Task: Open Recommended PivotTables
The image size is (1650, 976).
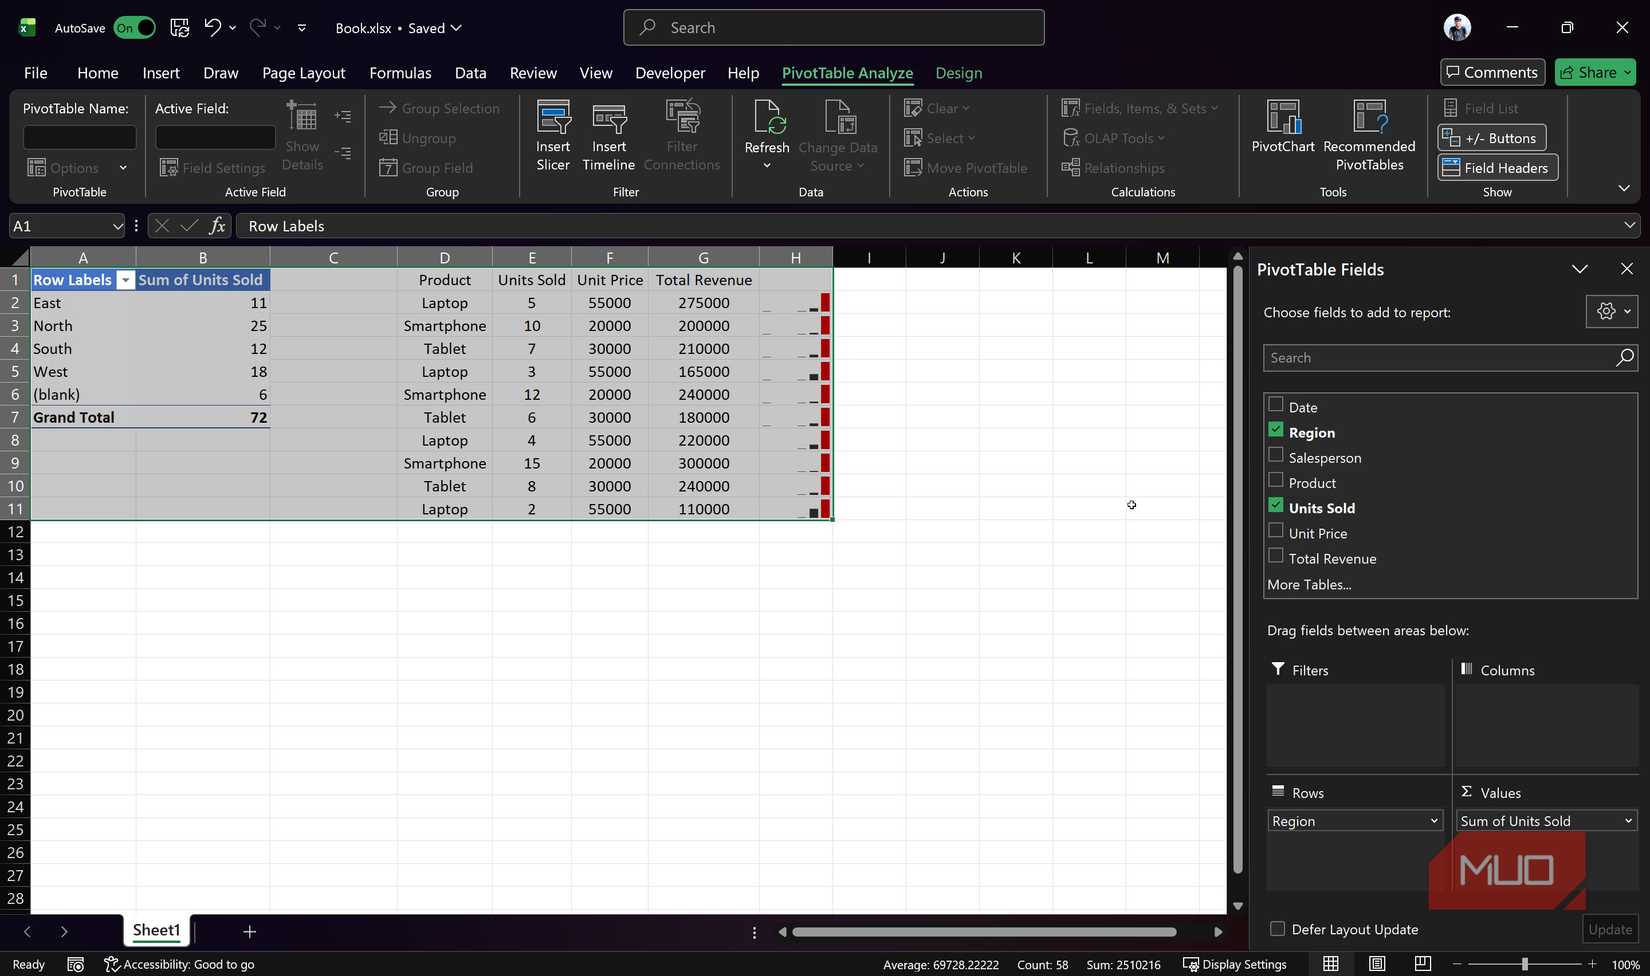Action: coord(1369,135)
